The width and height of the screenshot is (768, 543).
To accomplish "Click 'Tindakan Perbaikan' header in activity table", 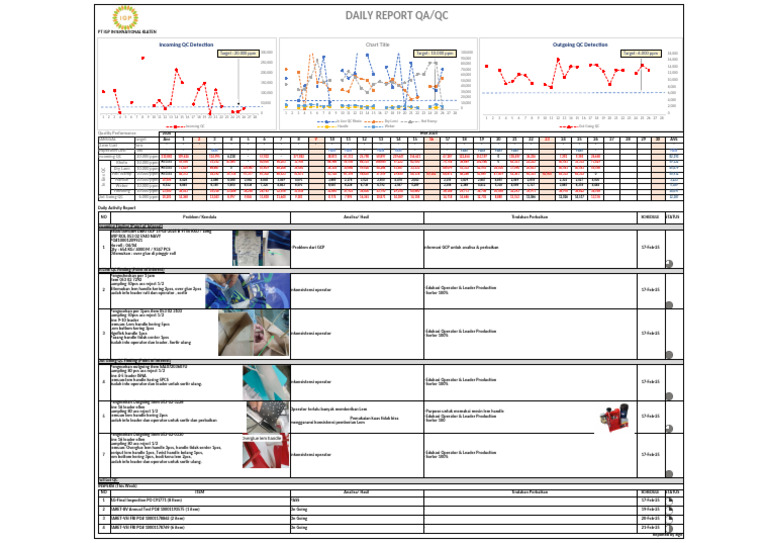I will coord(530,216).
